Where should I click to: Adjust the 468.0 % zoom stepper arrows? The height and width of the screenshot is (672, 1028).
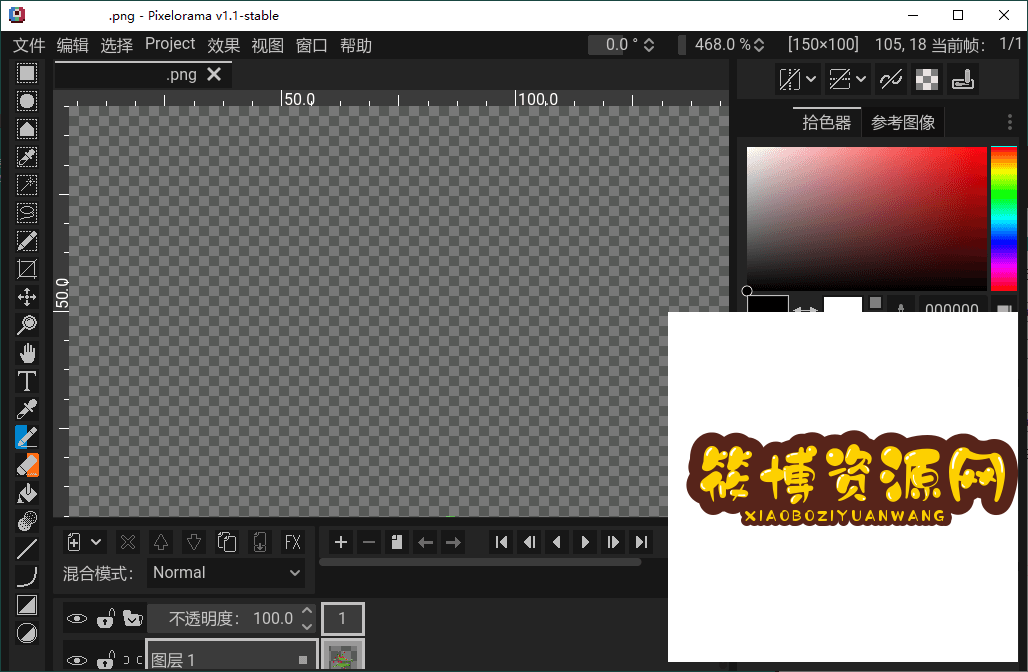pyautogui.click(x=759, y=45)
